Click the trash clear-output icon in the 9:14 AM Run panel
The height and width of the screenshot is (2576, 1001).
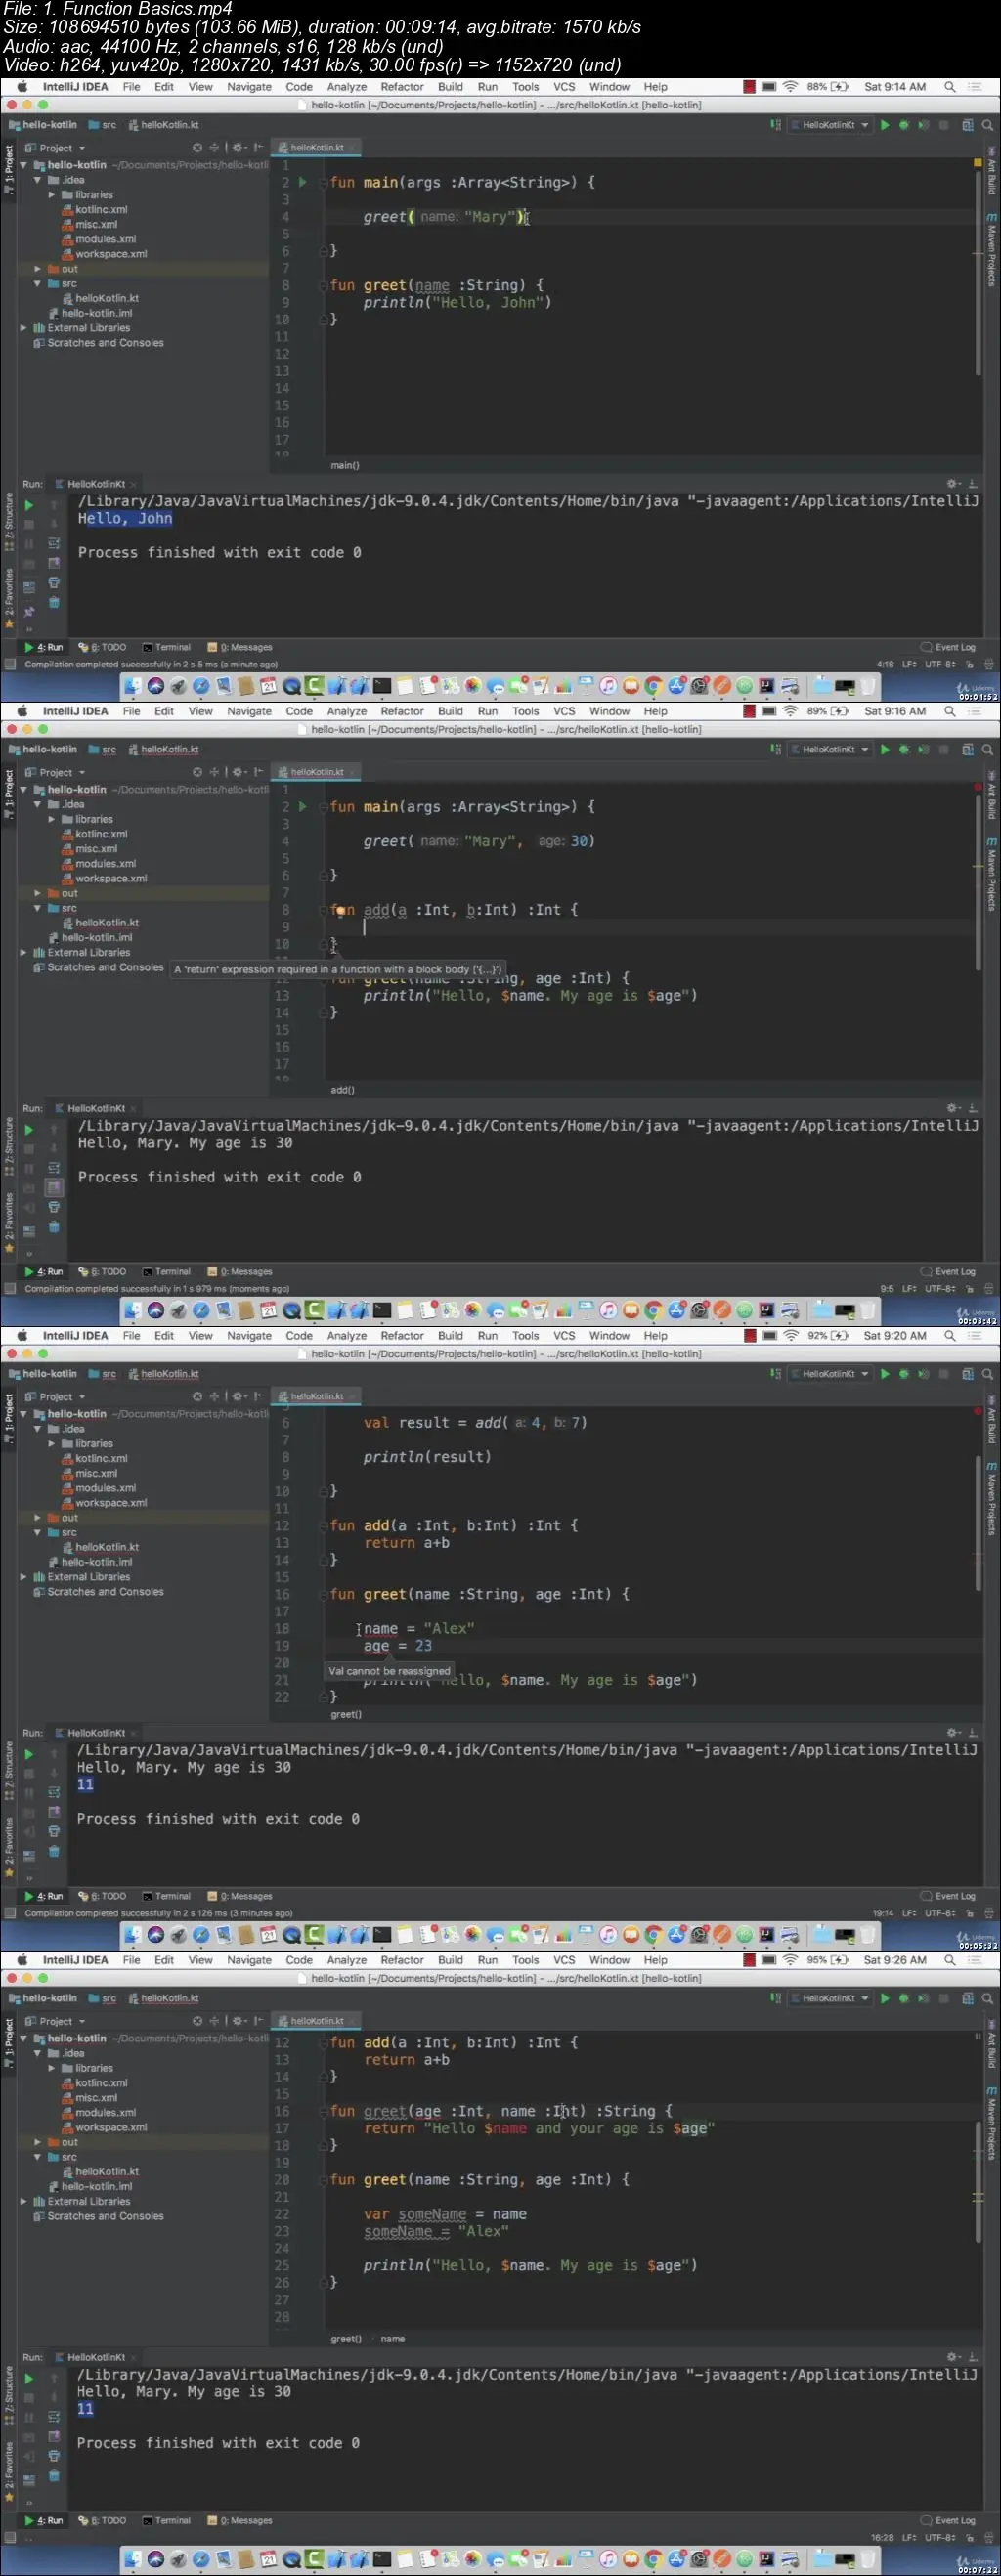click(x=54, y=602)
